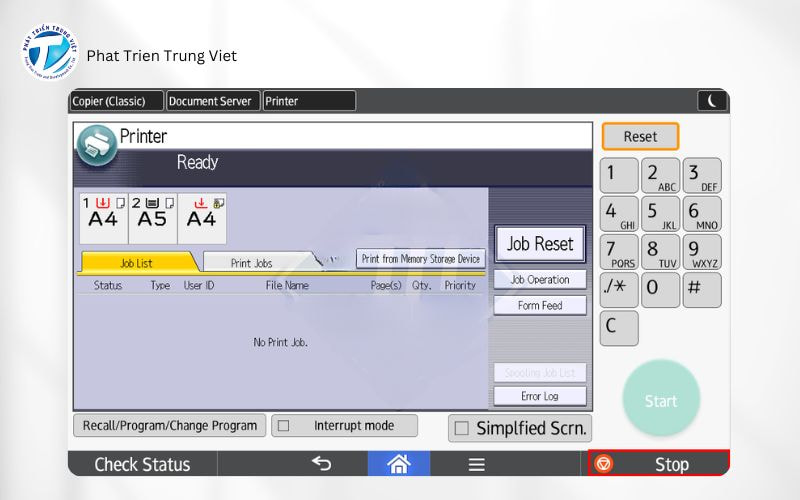Viewport: 800px width, 500px height.
Task: Enable the Interrupt mode checkbox
Action: point(283,426)
